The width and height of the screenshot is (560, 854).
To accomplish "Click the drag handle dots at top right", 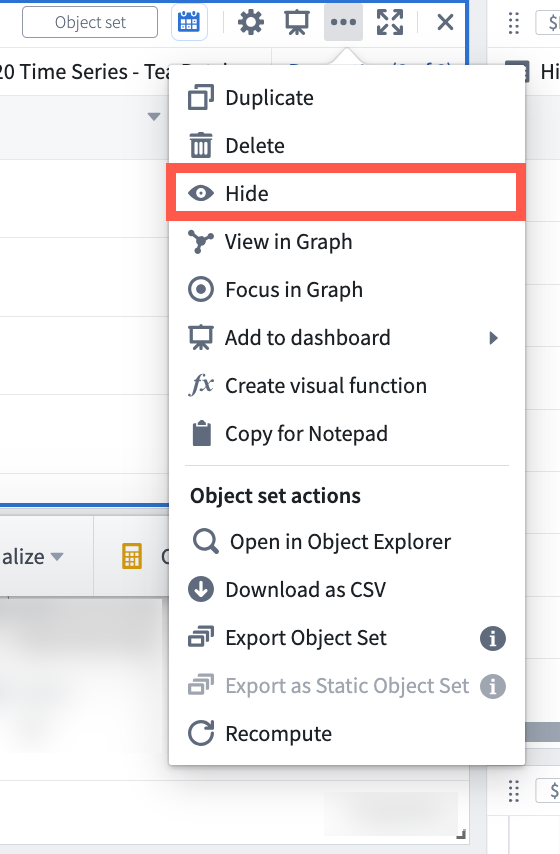I will pyautogui.click(x=514, y=23).
